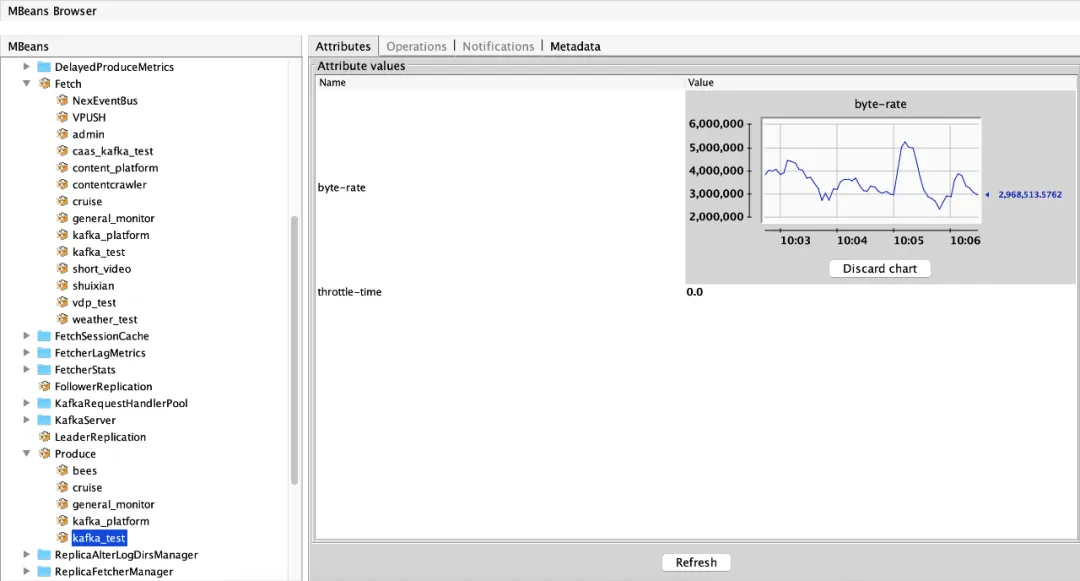Click the KafkaRequestHandlerPool folder icon
Image resolution: width=1080 pixels, height=581 pixels.
coord(44,403)
